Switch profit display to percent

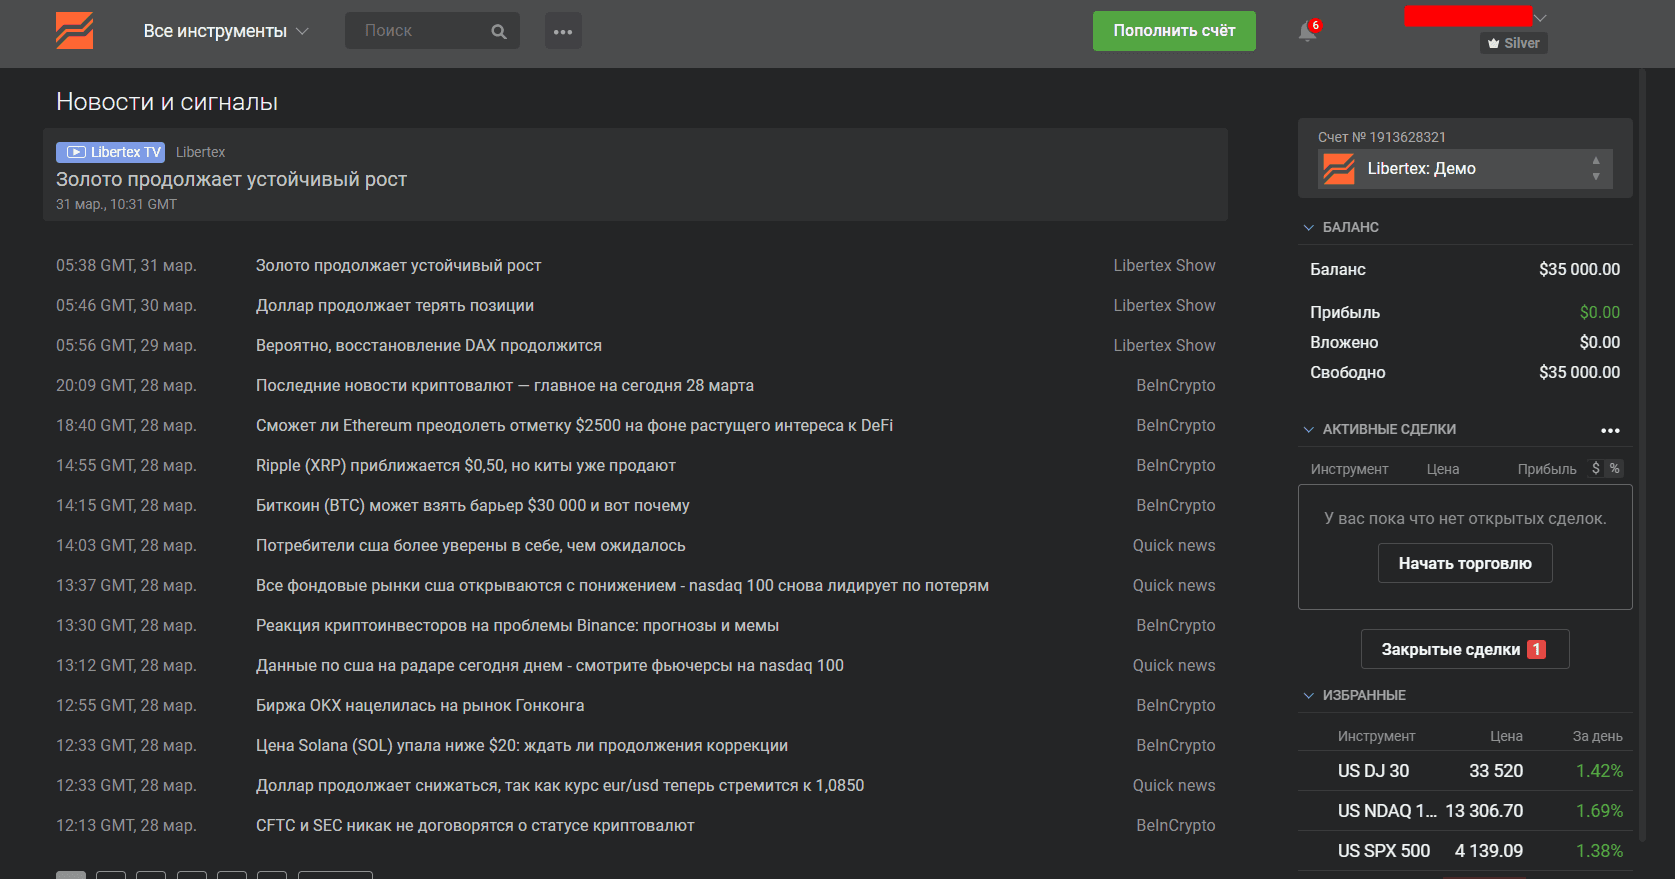(1614, 468)
